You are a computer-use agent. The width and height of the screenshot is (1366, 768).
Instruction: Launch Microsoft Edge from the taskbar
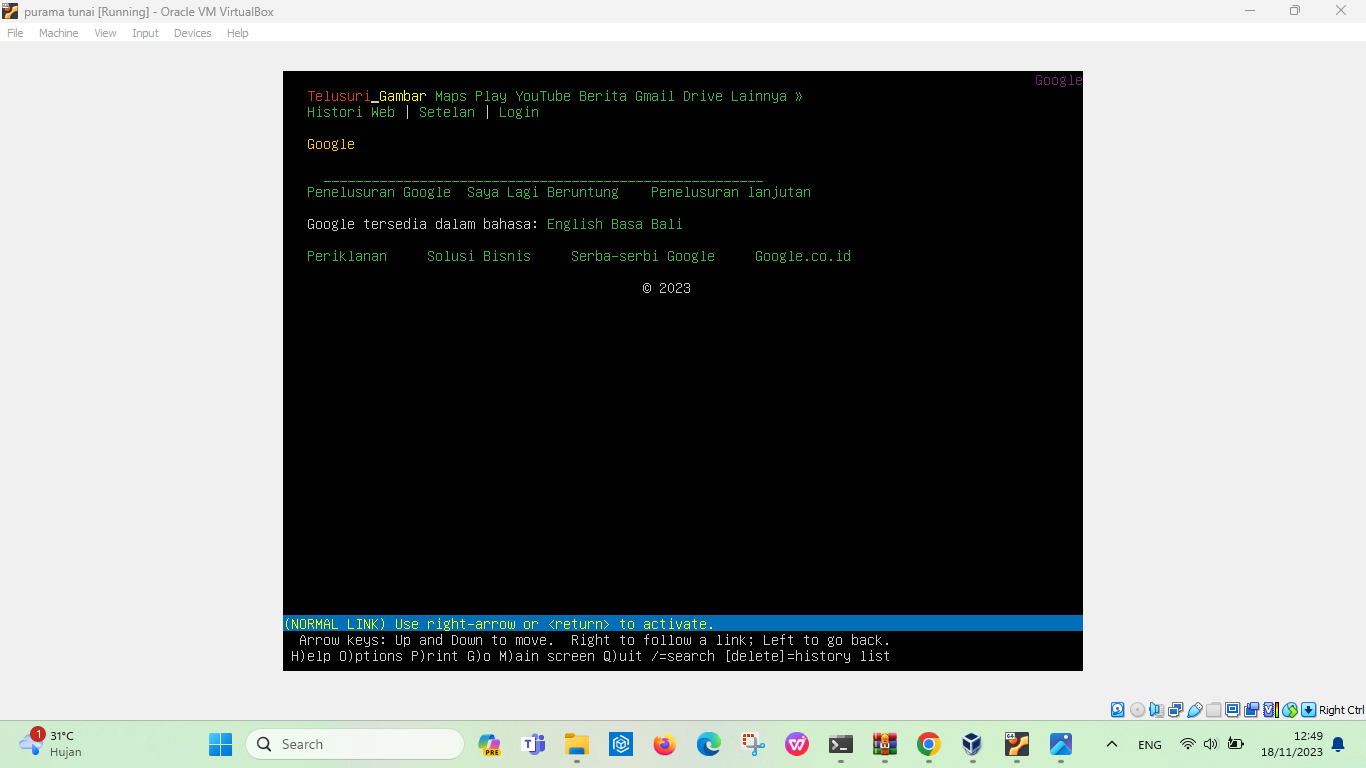coord(709,744)
